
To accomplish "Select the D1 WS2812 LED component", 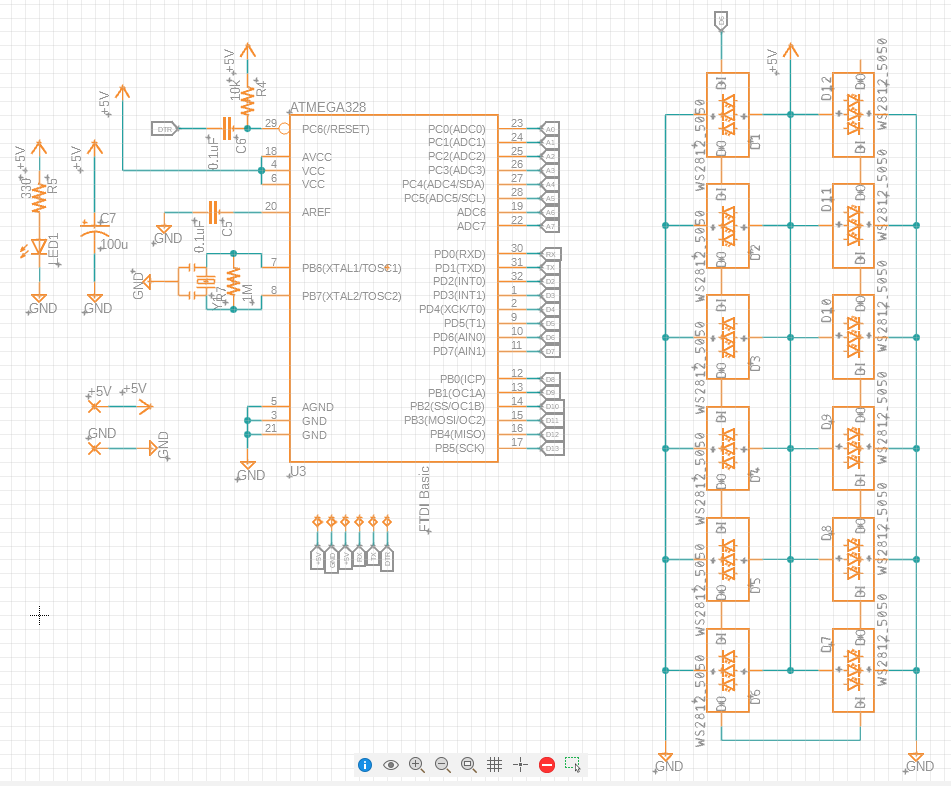I will (728, 115).
